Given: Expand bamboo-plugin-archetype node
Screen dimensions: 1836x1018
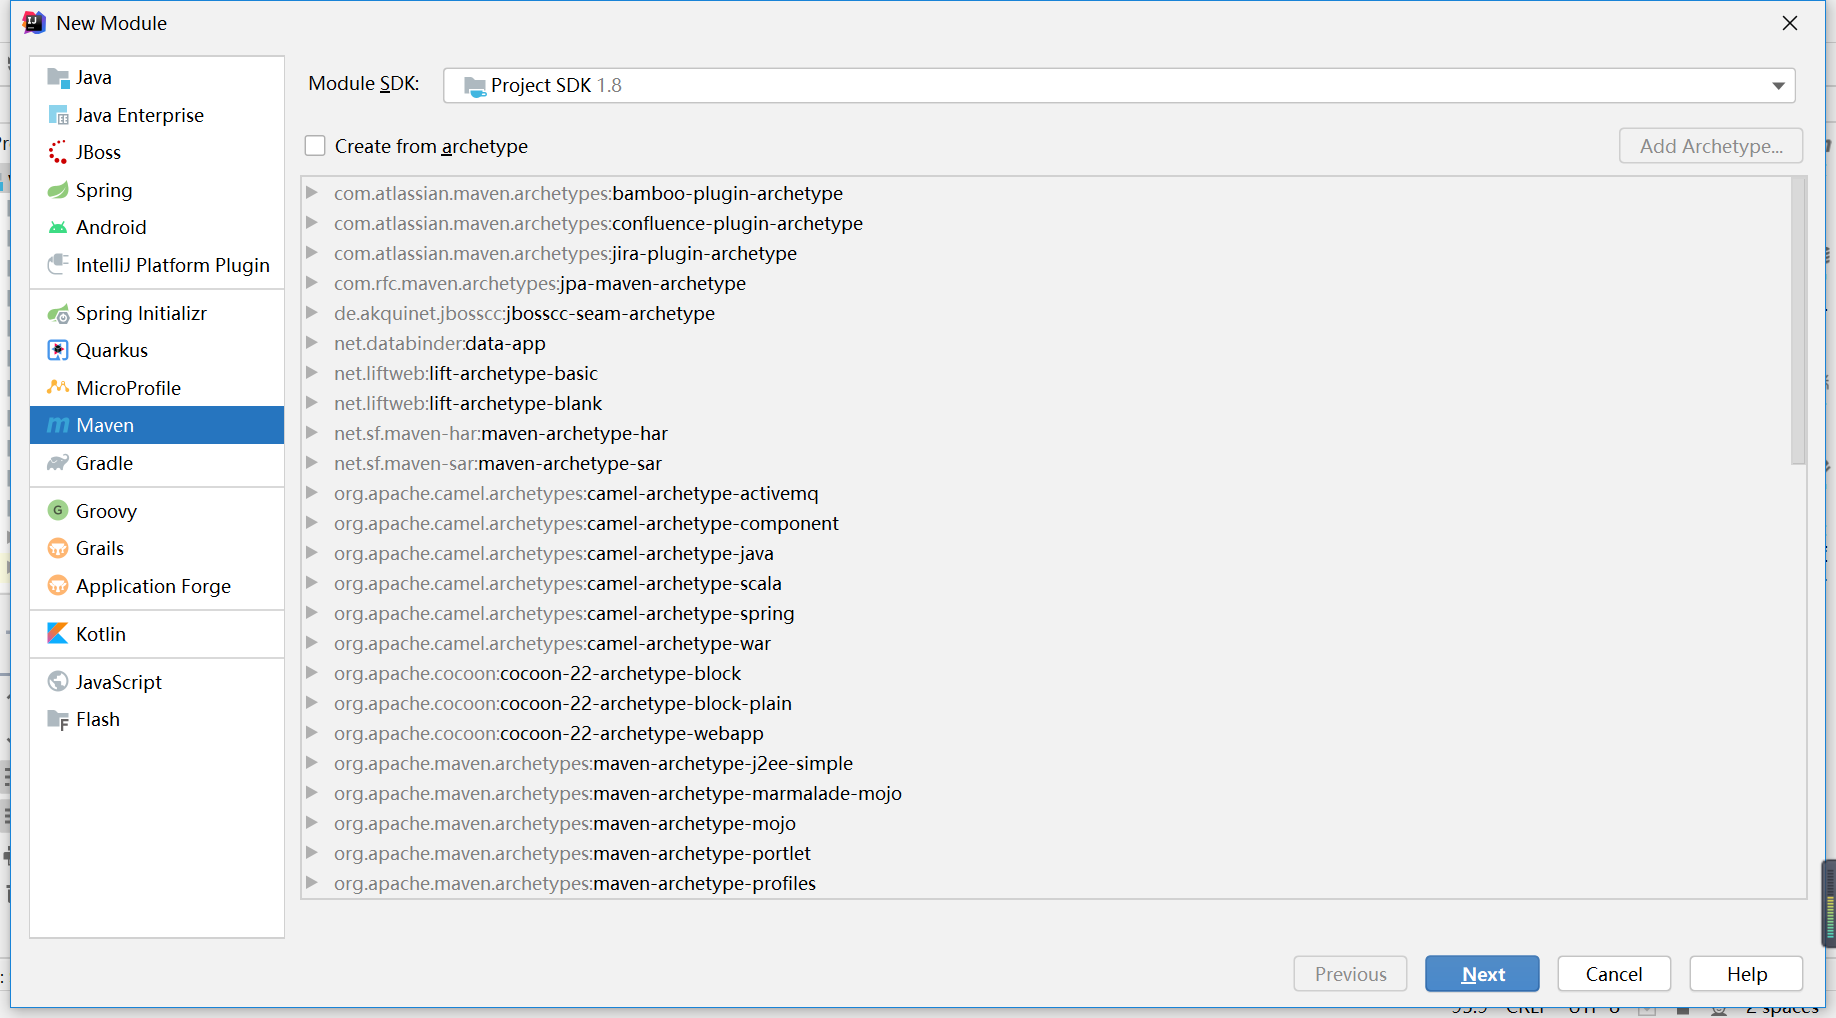Looking at the screenshot, I should pos(312,192).
